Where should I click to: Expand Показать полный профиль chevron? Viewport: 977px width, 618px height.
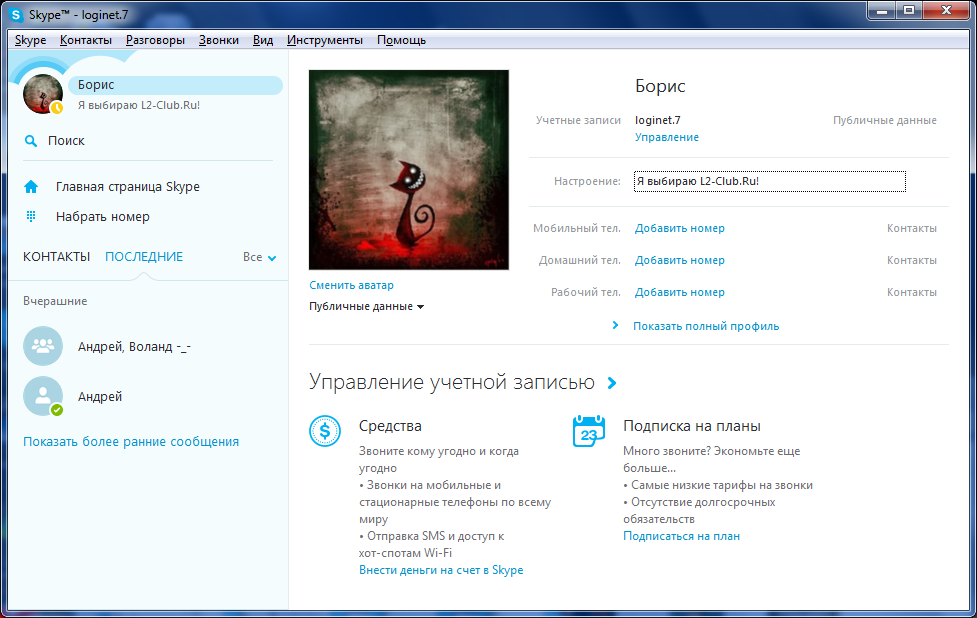pos(615,325)
